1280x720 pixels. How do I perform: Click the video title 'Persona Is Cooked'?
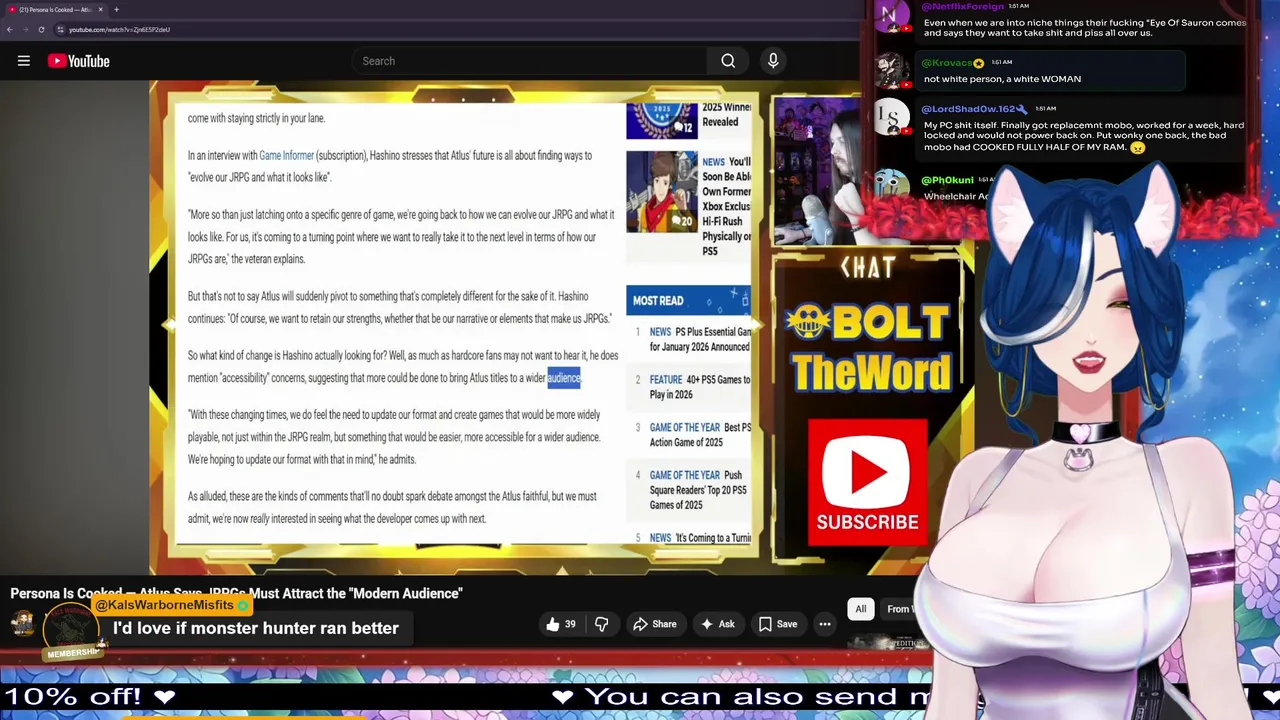pos(236,593)
